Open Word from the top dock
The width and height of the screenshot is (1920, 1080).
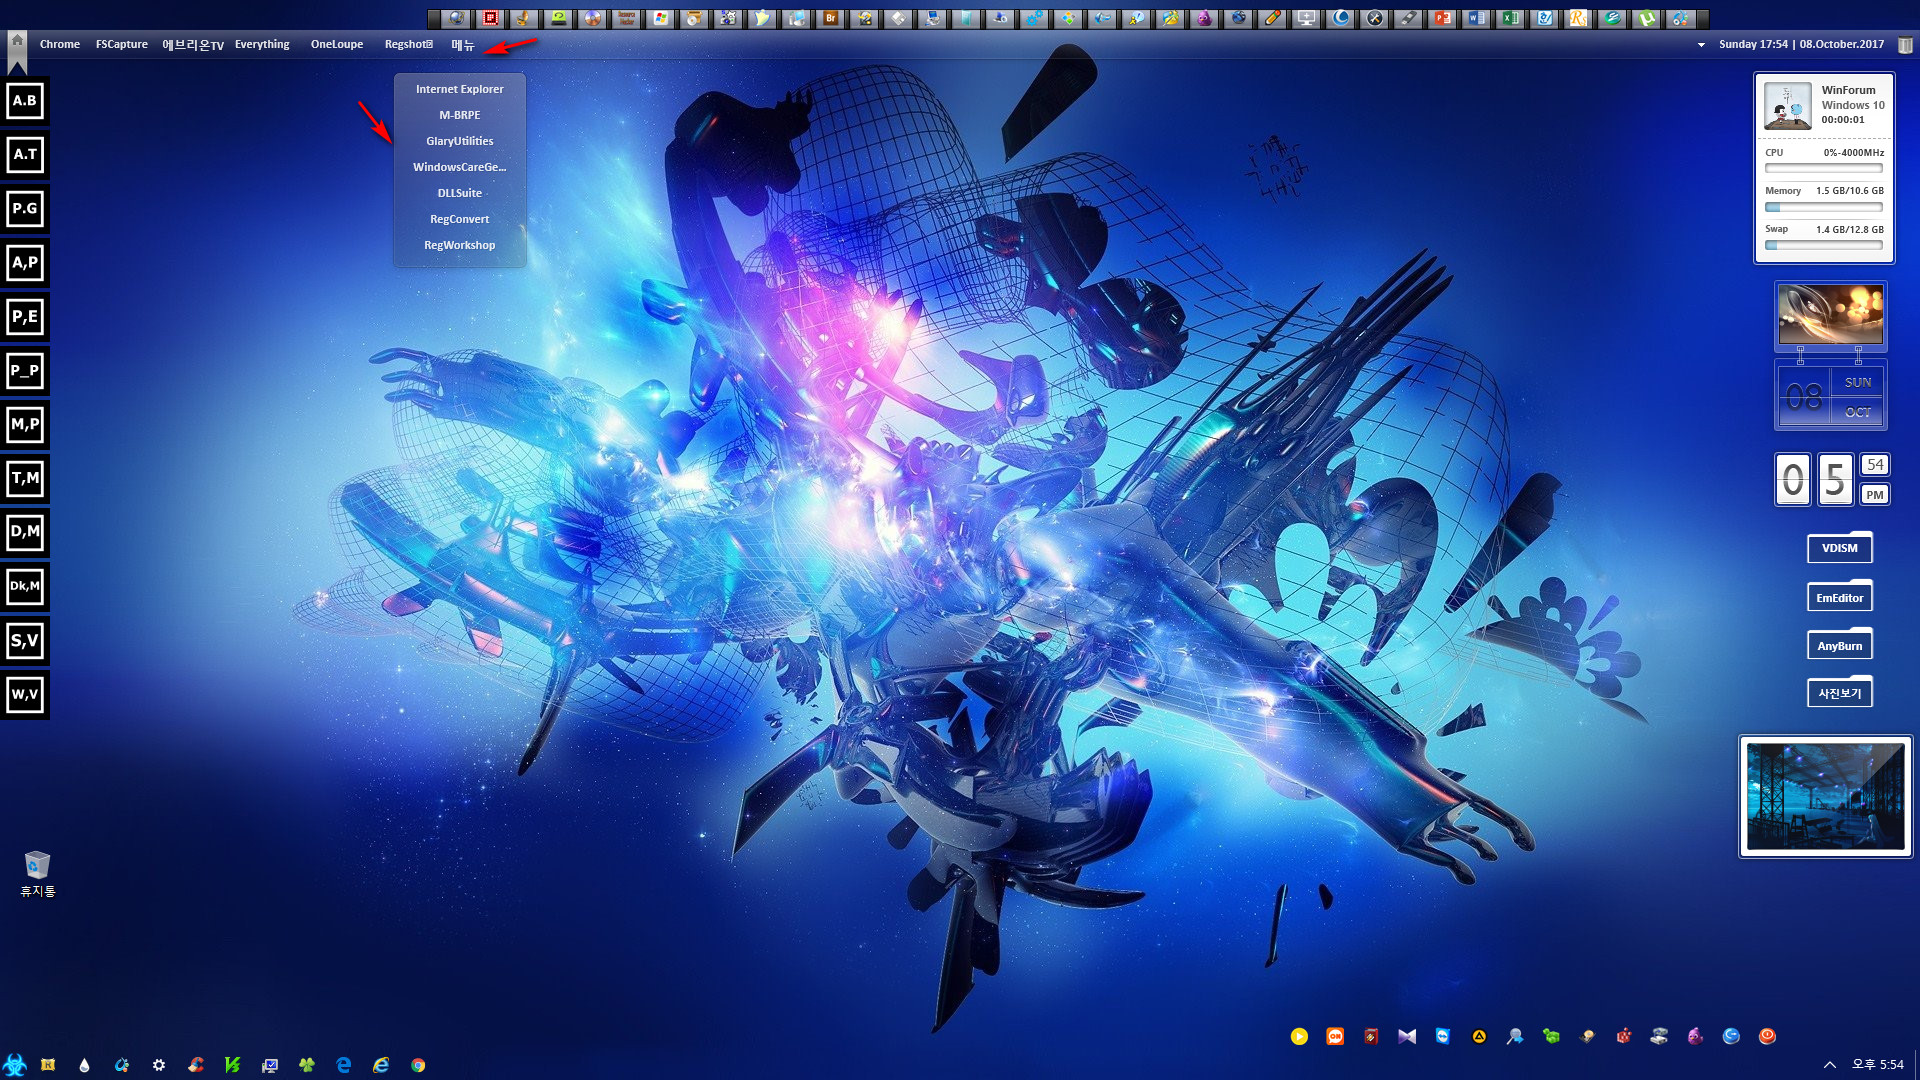[x=1476, y=18]
